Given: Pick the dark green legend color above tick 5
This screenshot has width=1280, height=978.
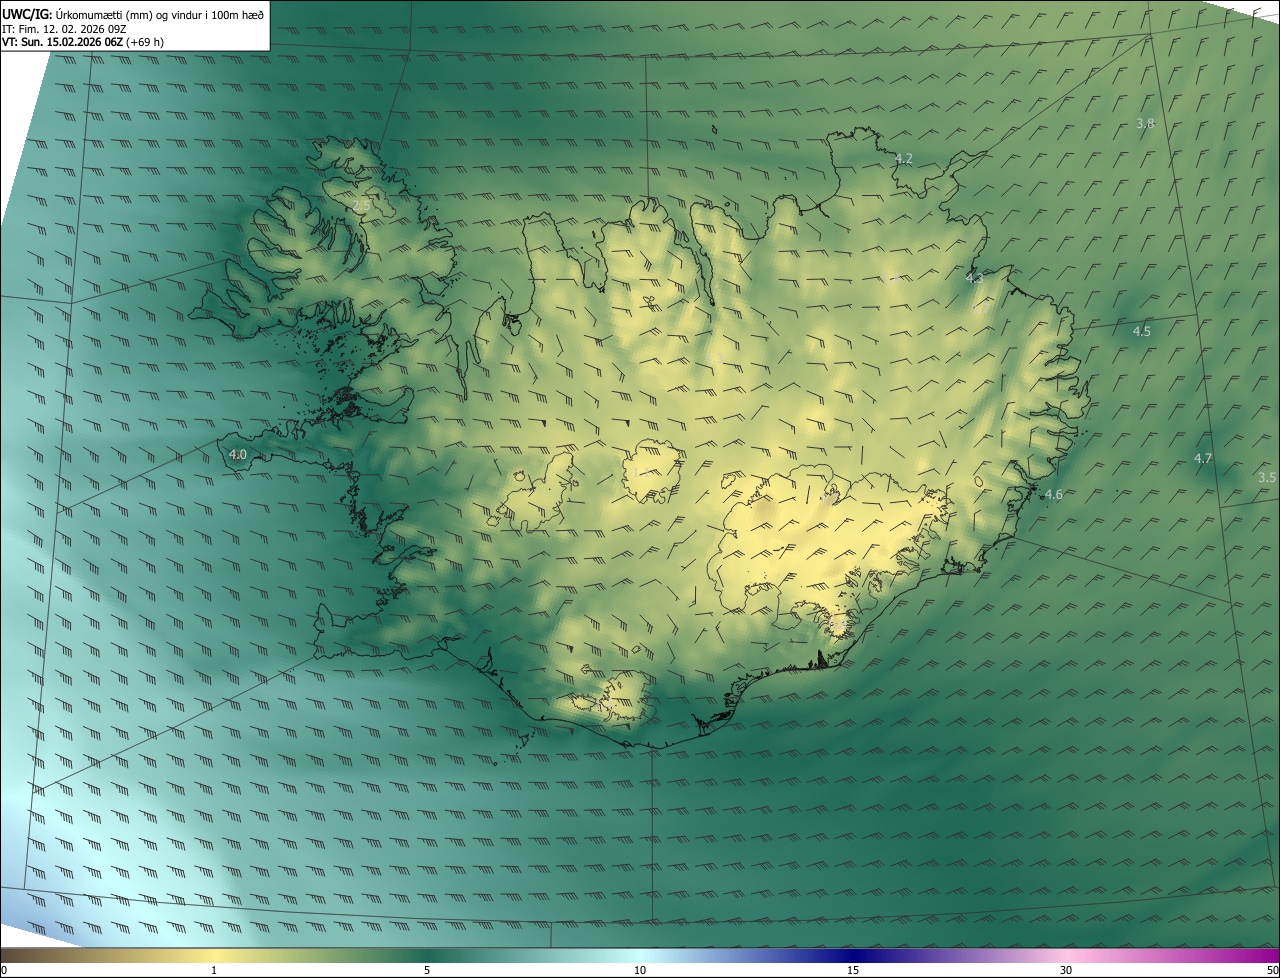Looking at the screenshot, I should click(427, 955).
